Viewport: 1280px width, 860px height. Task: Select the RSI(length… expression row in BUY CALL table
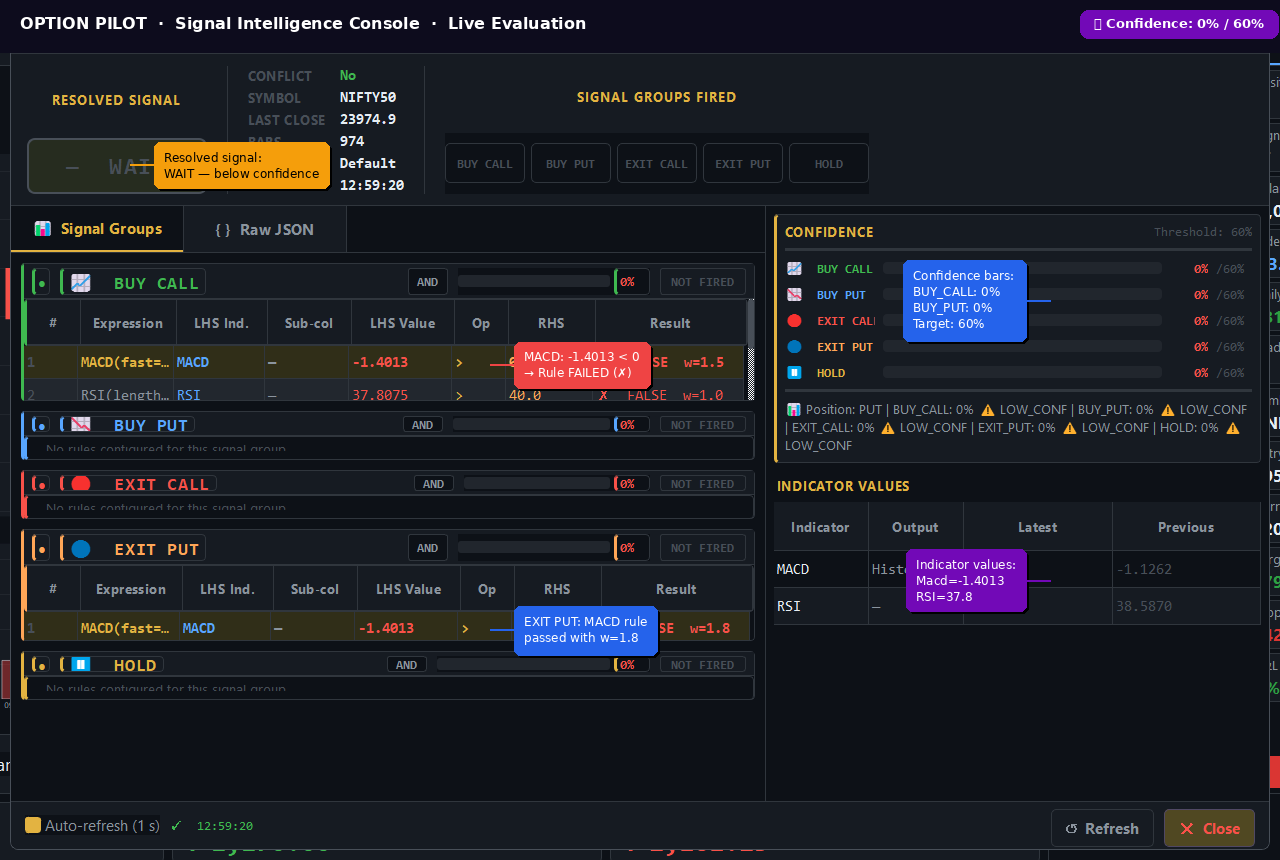tap(386, 391)
